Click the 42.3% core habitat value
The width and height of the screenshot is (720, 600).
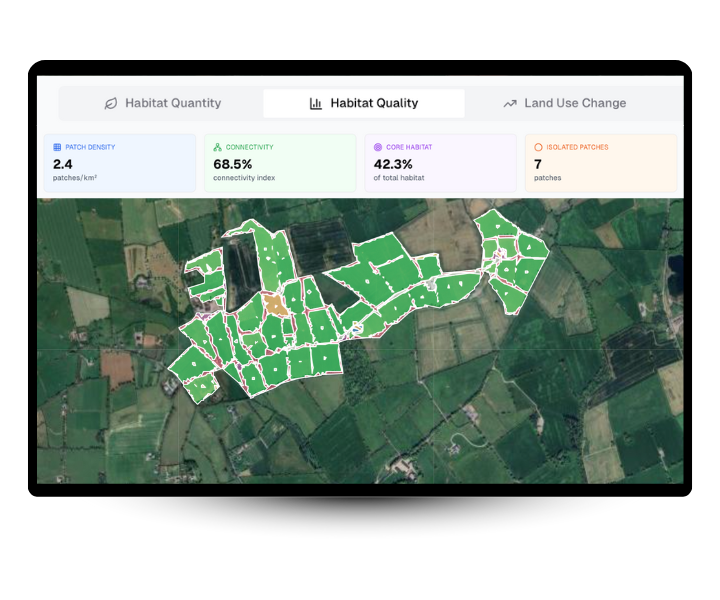(394, 163)
